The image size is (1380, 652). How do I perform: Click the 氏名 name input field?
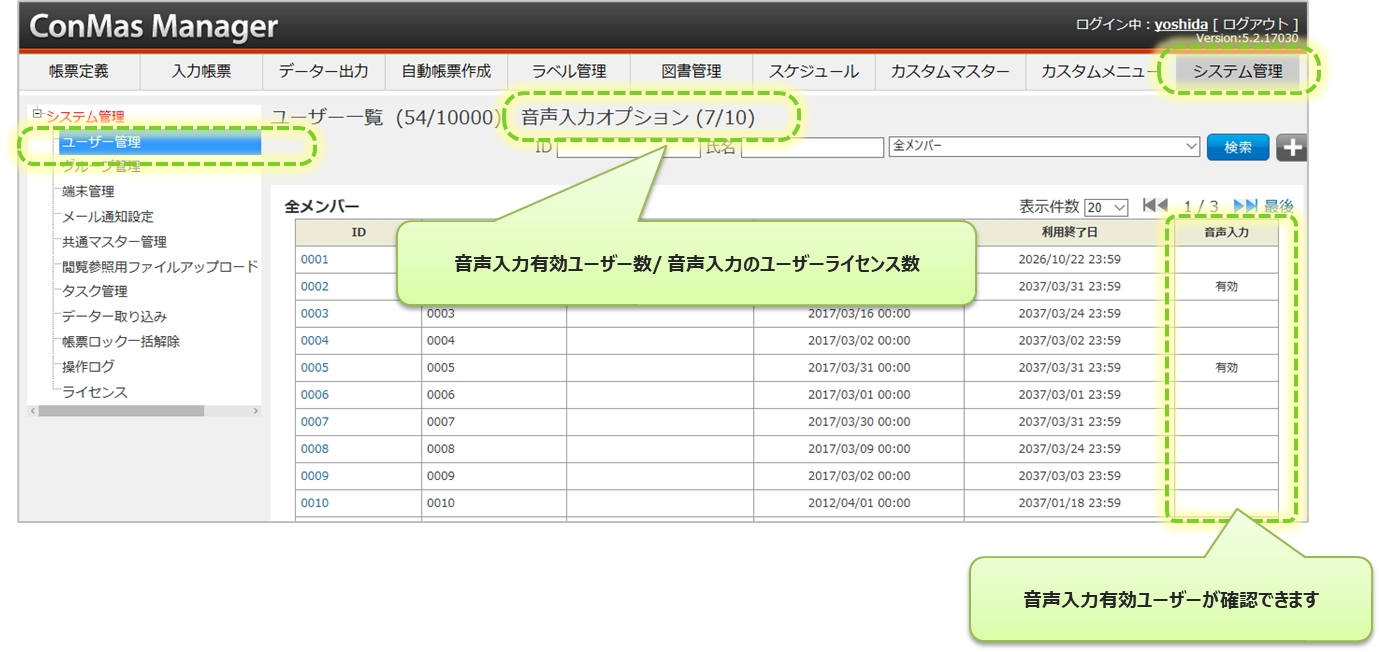pos(812,147)
